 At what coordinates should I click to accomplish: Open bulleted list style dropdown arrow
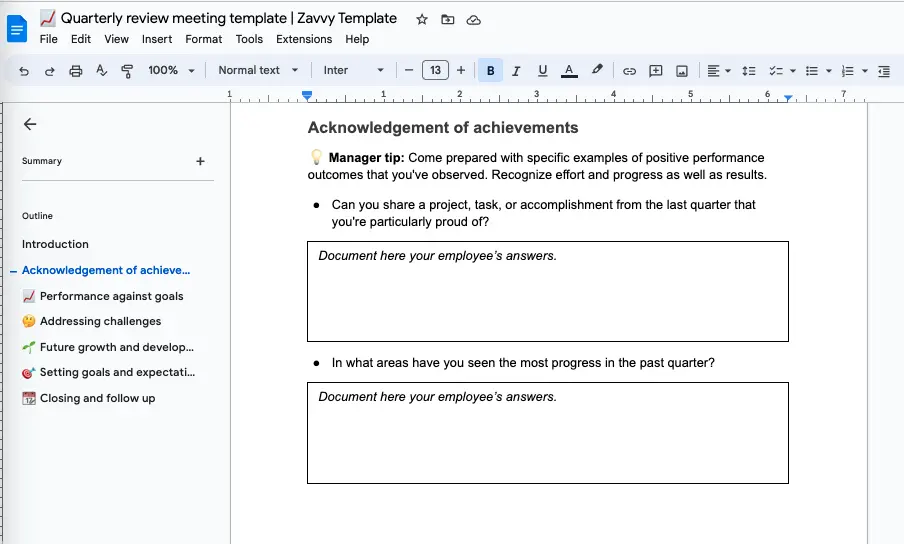828,71
